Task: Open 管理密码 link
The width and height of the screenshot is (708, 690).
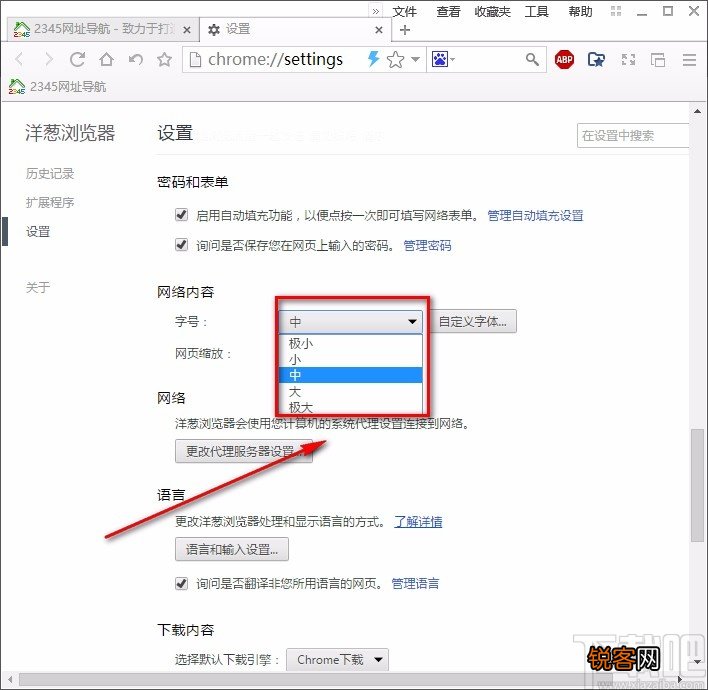Action: (x=427, y=246)
